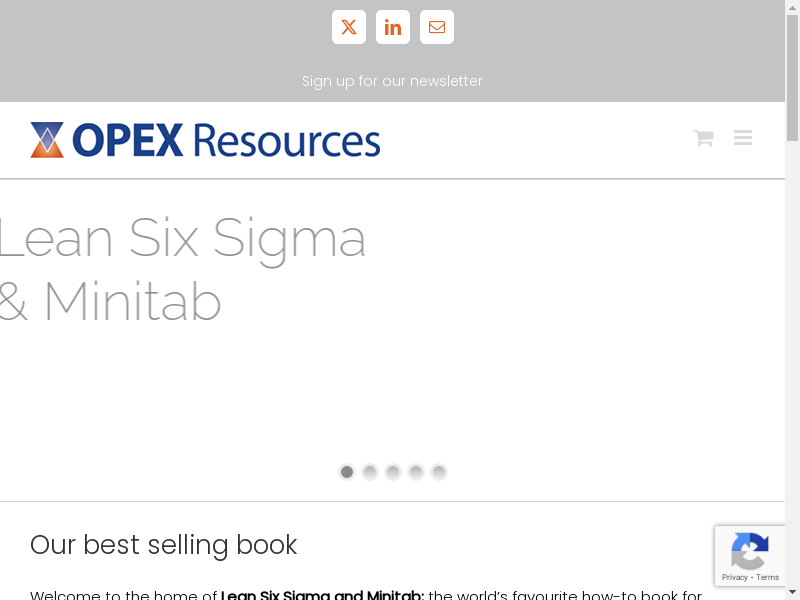
Task: Click the Lean Six Sigma & Minitab slide heading
Action: click(x=182, y=270)
